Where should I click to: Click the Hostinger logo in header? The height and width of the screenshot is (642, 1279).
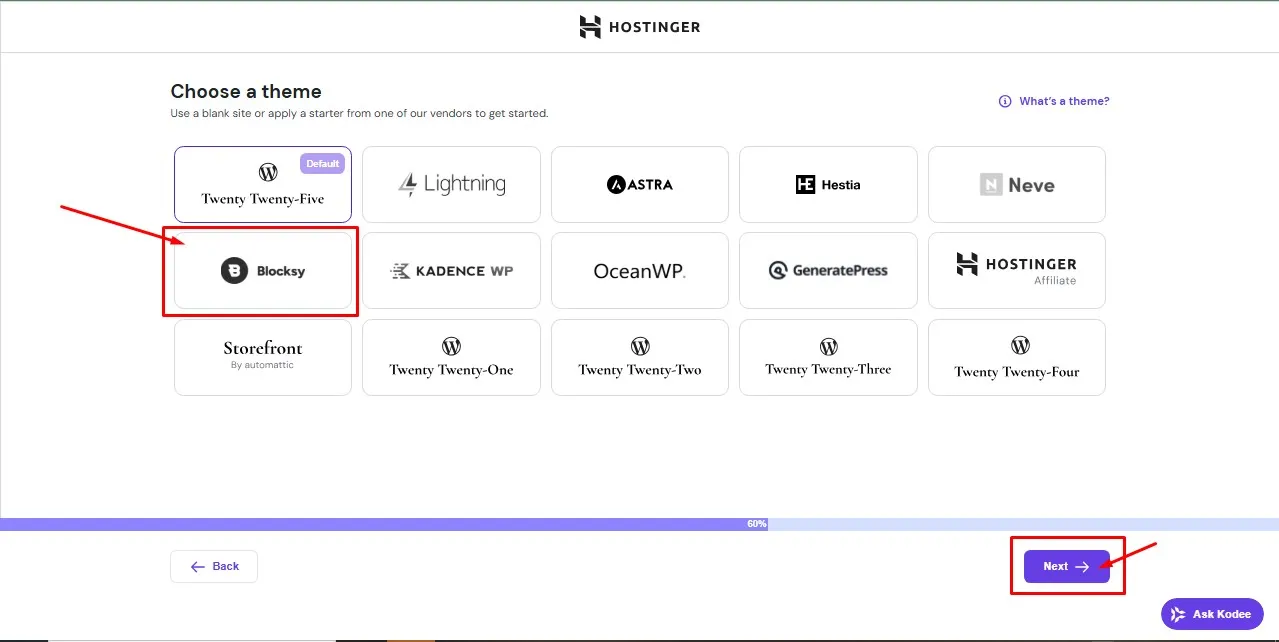[x=640, y=27]
